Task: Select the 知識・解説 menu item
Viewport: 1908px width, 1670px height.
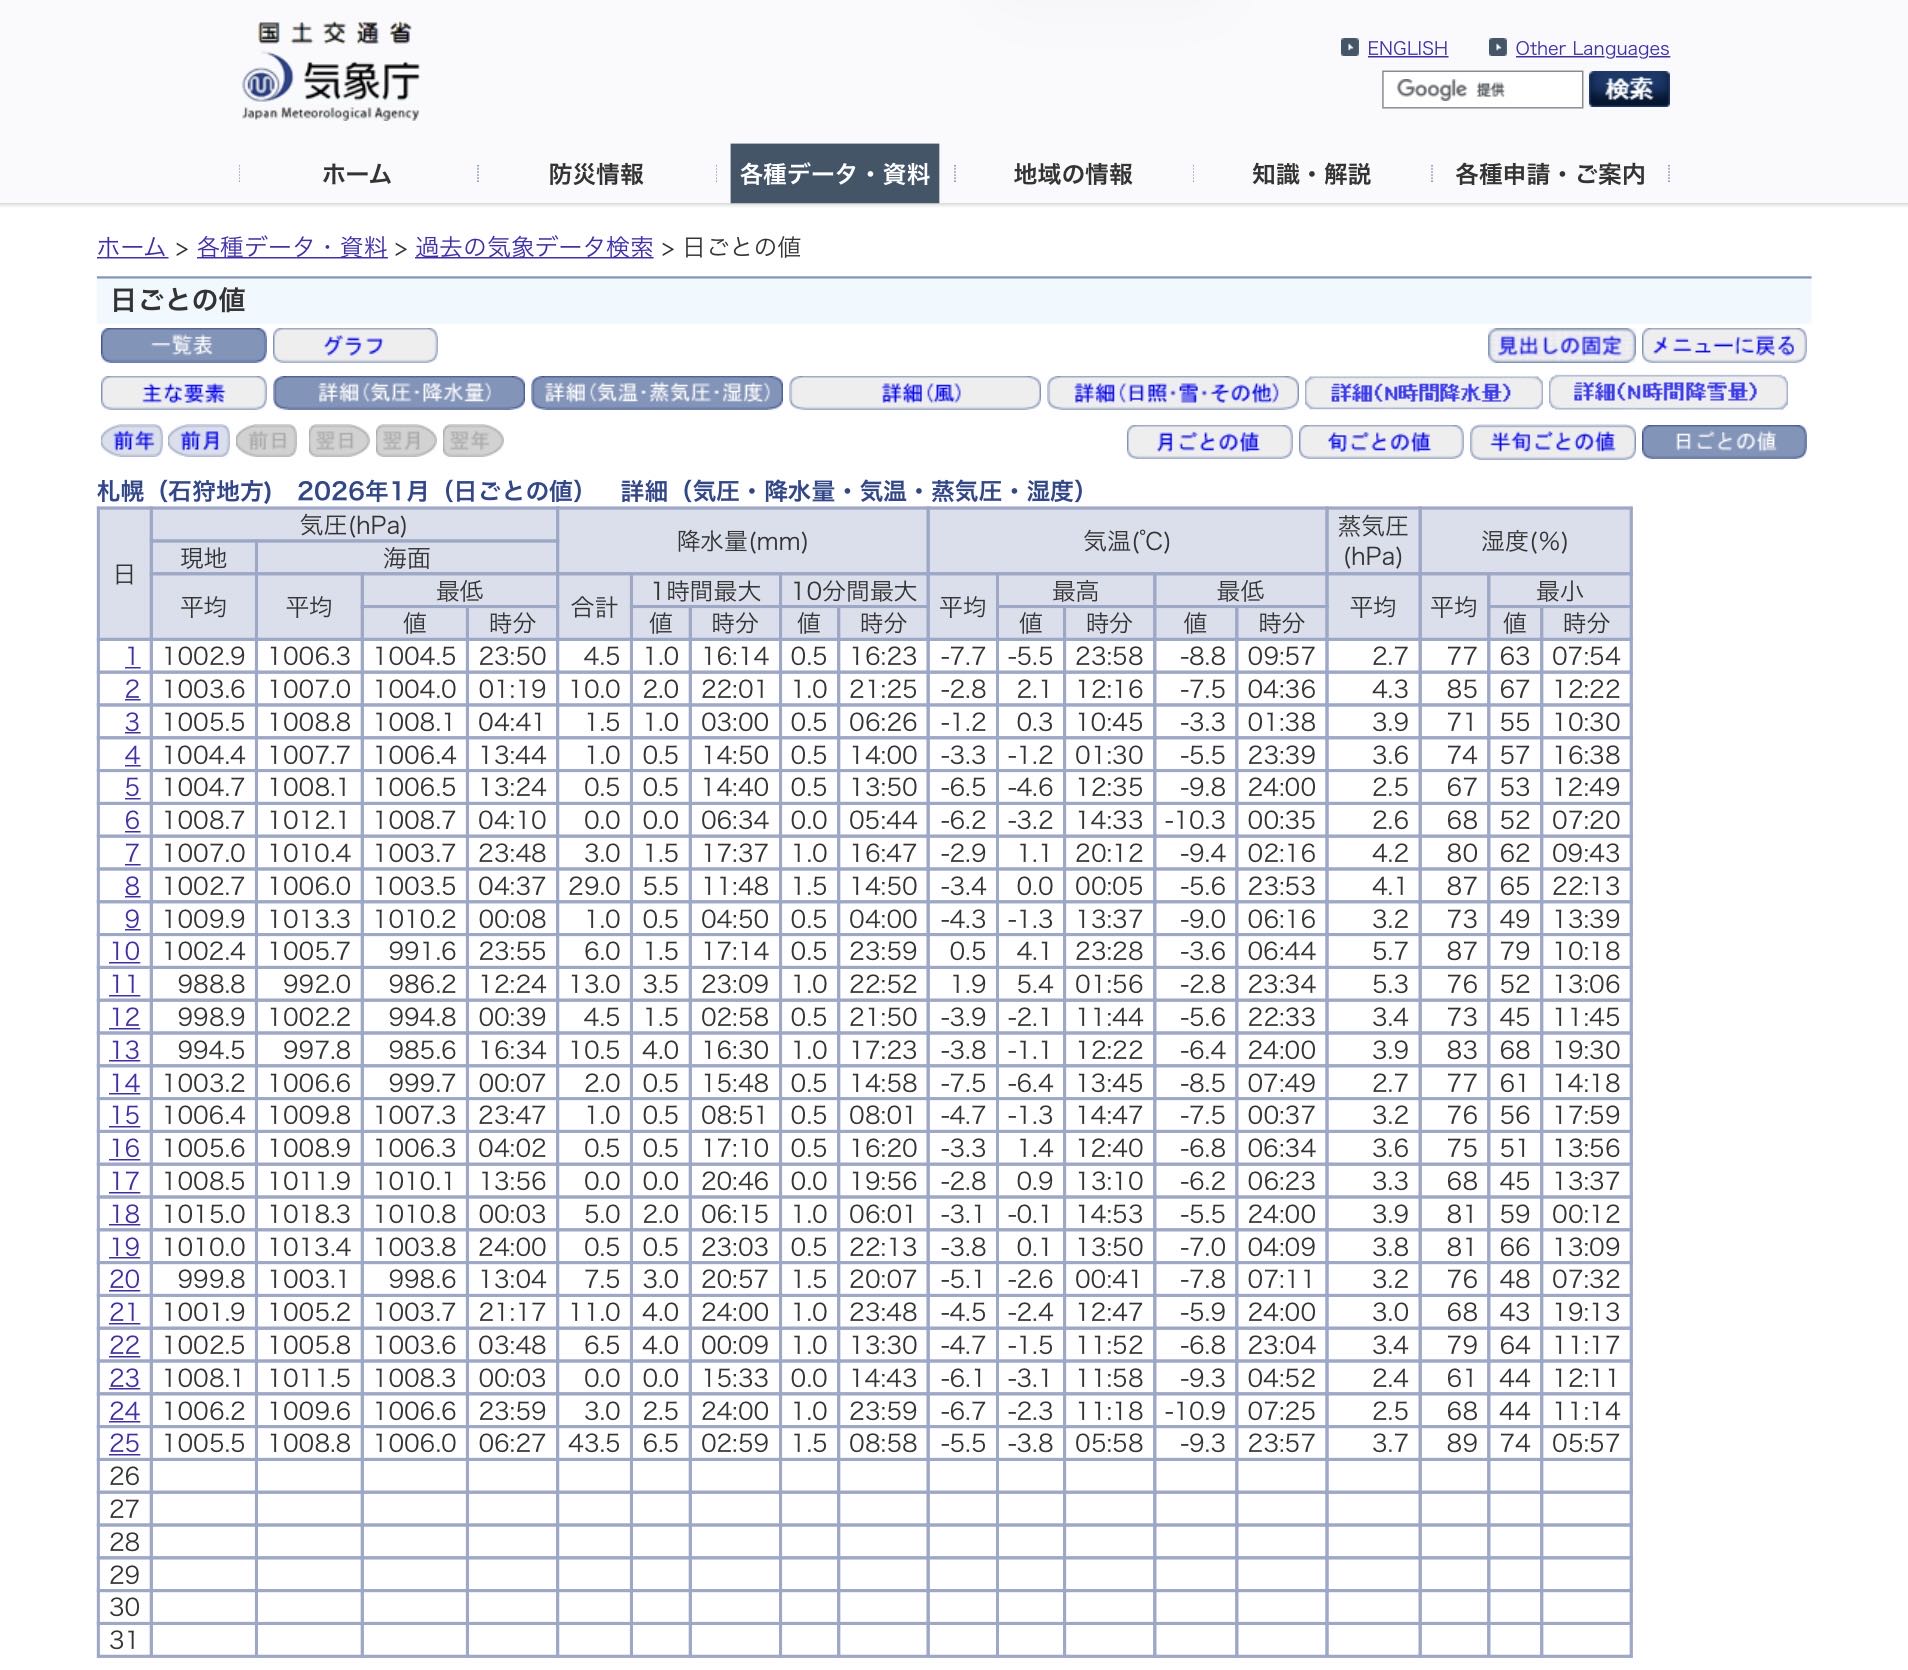Action: [x=1311, y=174]
